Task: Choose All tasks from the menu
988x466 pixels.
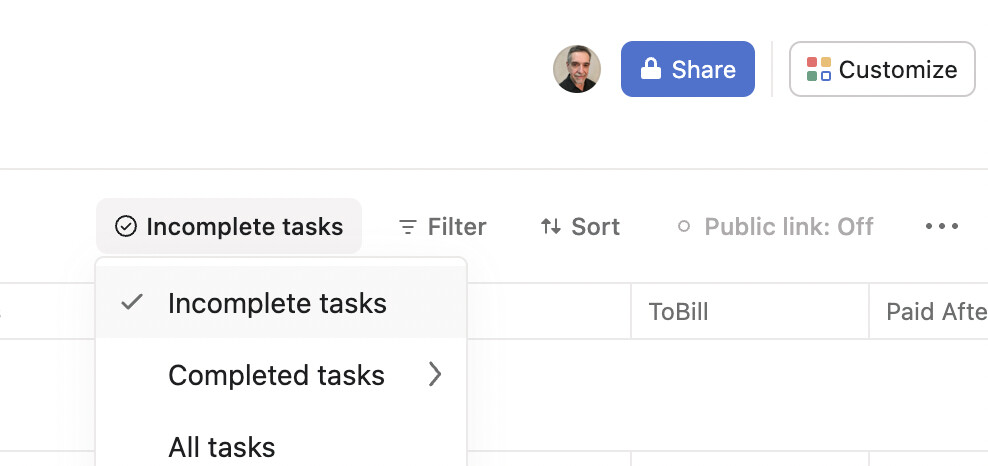Action: [x=221, y=446]
